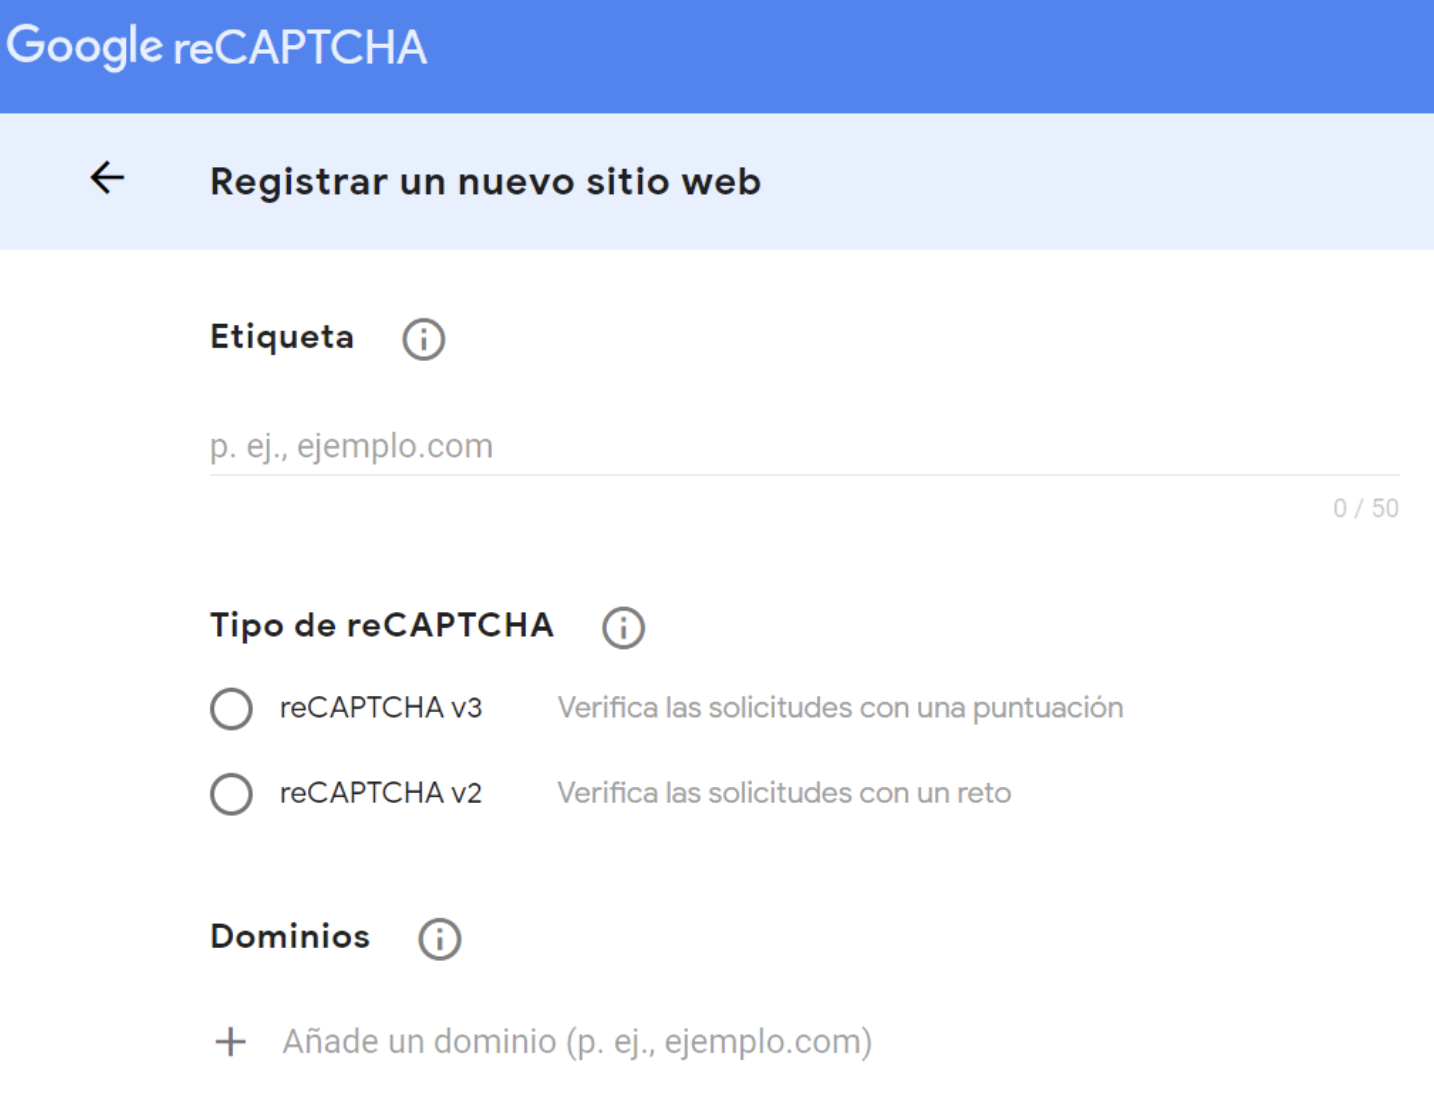The height and width of the screenshot is (1100, 1434).
Task: Click description Verifica las solicitudes con un reto
Action: click(784, 793)
